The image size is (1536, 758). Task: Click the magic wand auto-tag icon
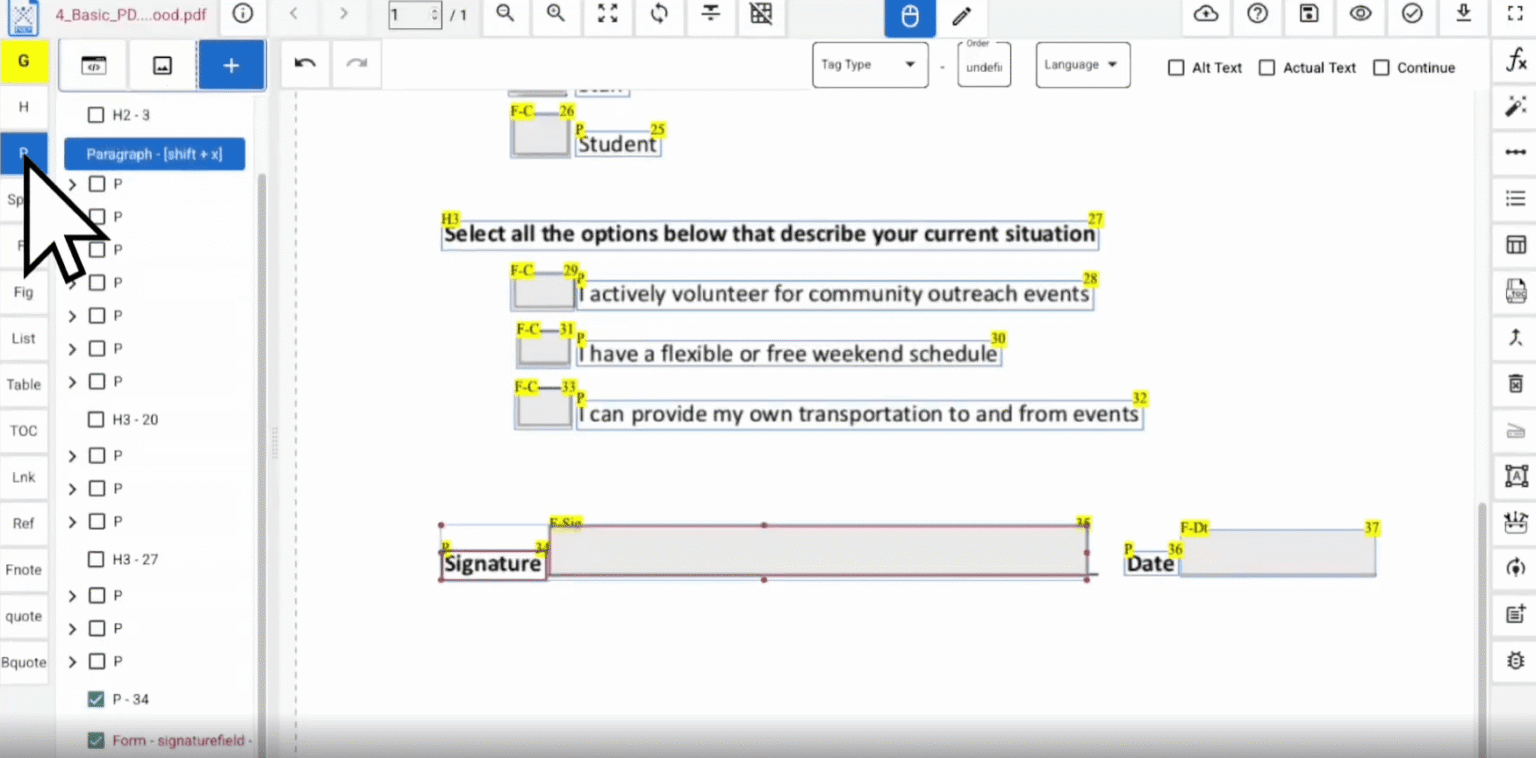[x=1516, y=106]
